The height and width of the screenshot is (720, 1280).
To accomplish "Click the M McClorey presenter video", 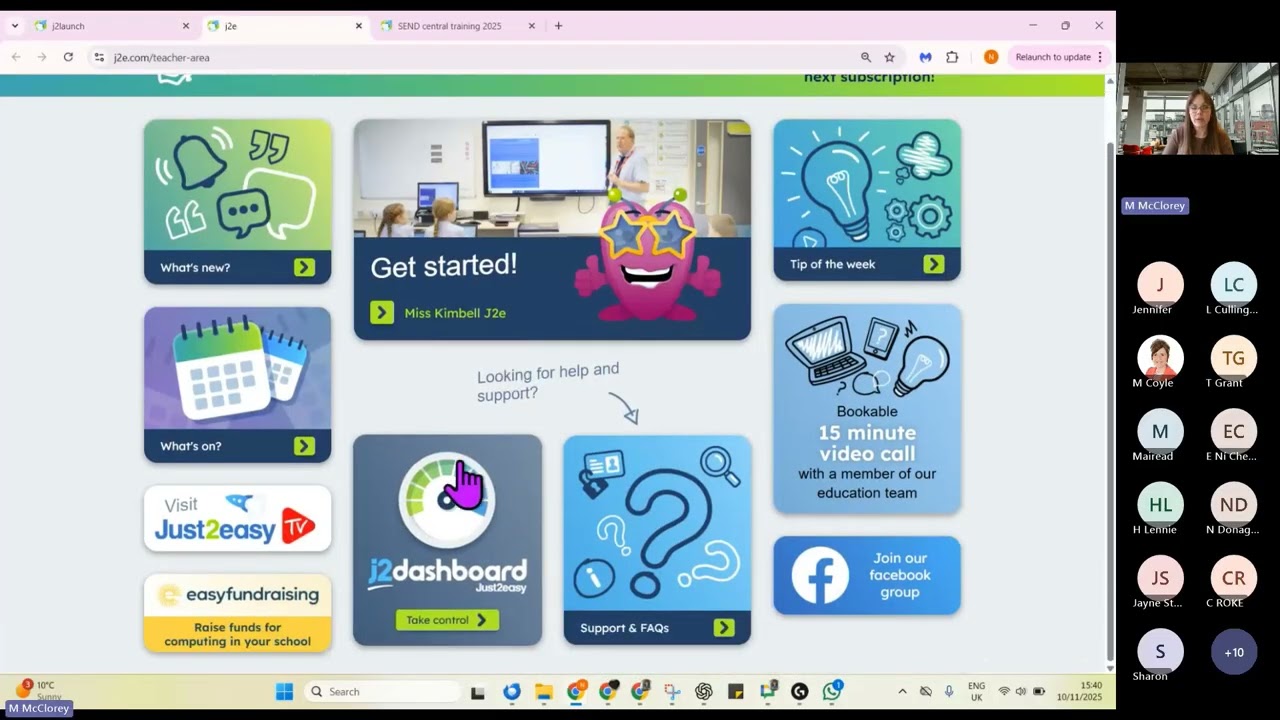I will tap(1198, 108).
